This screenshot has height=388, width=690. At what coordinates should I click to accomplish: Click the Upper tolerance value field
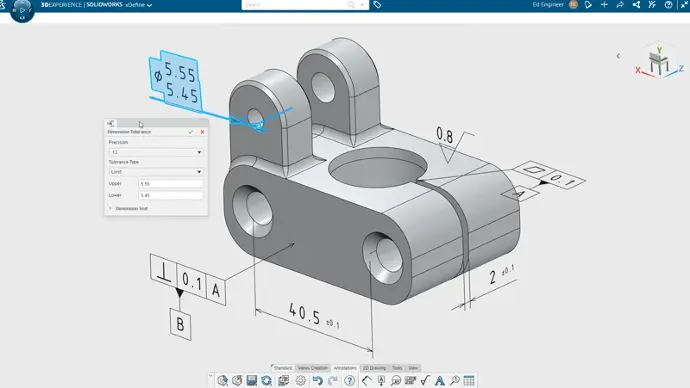click(x=171, y=184)
